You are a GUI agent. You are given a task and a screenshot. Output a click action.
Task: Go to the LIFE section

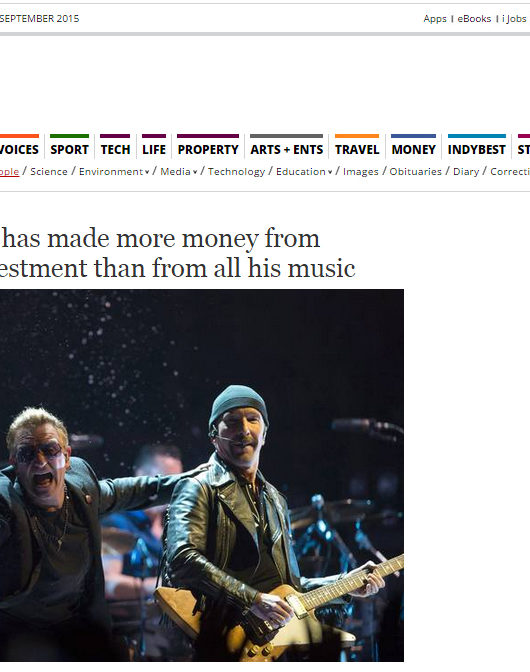tap(154, 150)
